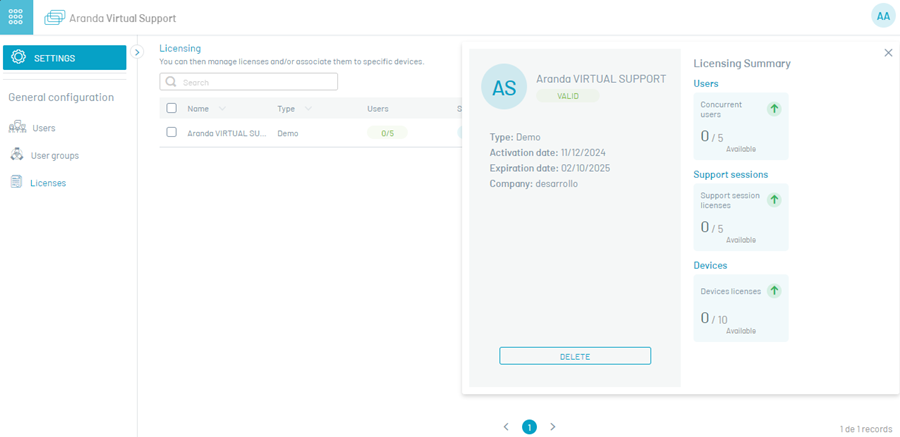Click the Users heading in Licensing Summary
This screenshot has width=900, height=437.
705,84
